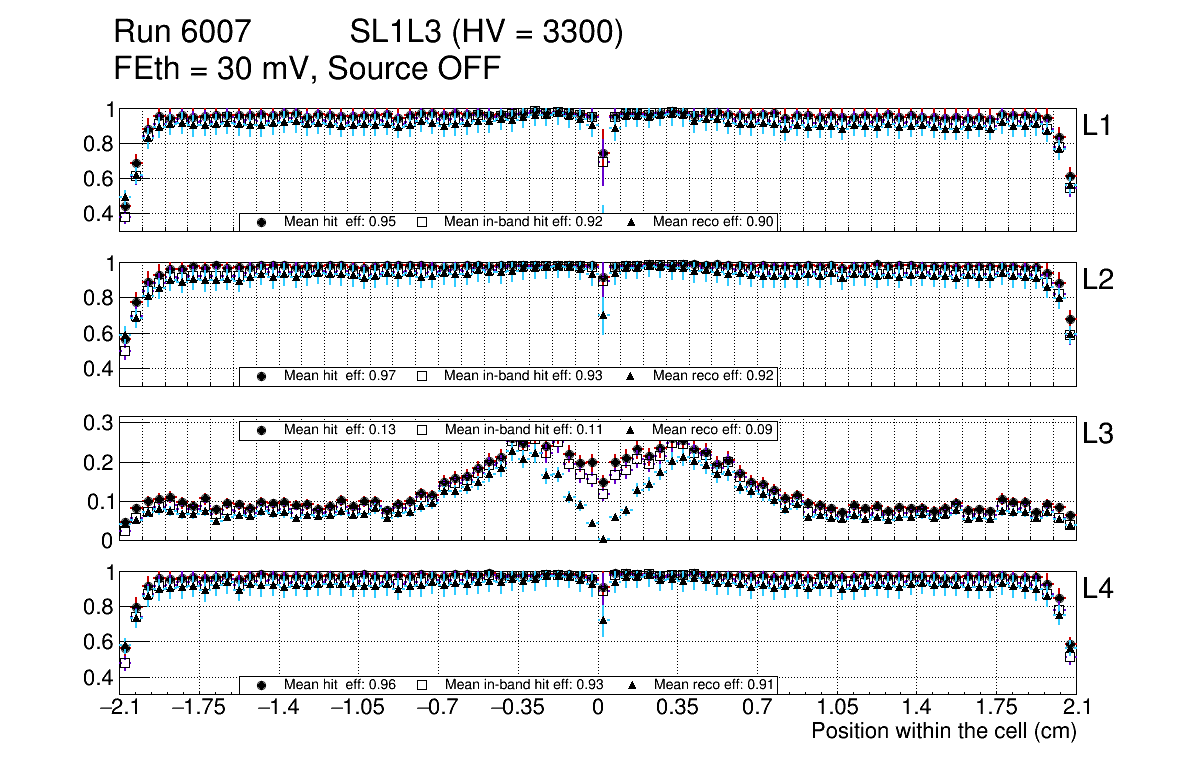Screen dimensions: 1196x772
Task: Select "Mean hit eff: 0.13" in L3 legend
Action: pyautogui.click(x=340, y=429)
